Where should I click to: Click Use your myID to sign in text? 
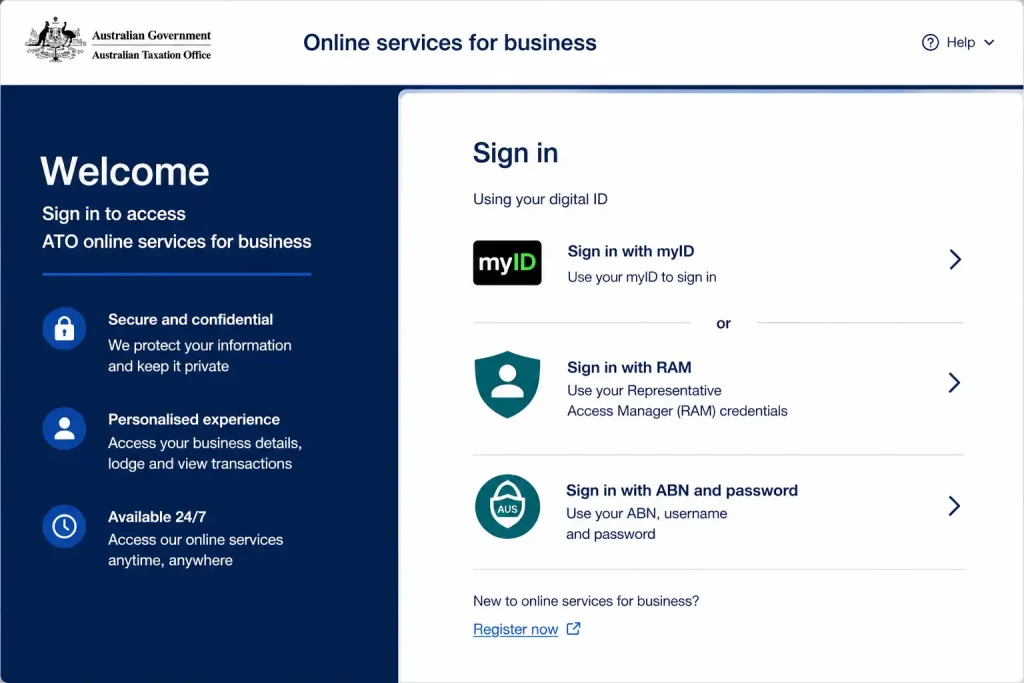click(641, 277)
